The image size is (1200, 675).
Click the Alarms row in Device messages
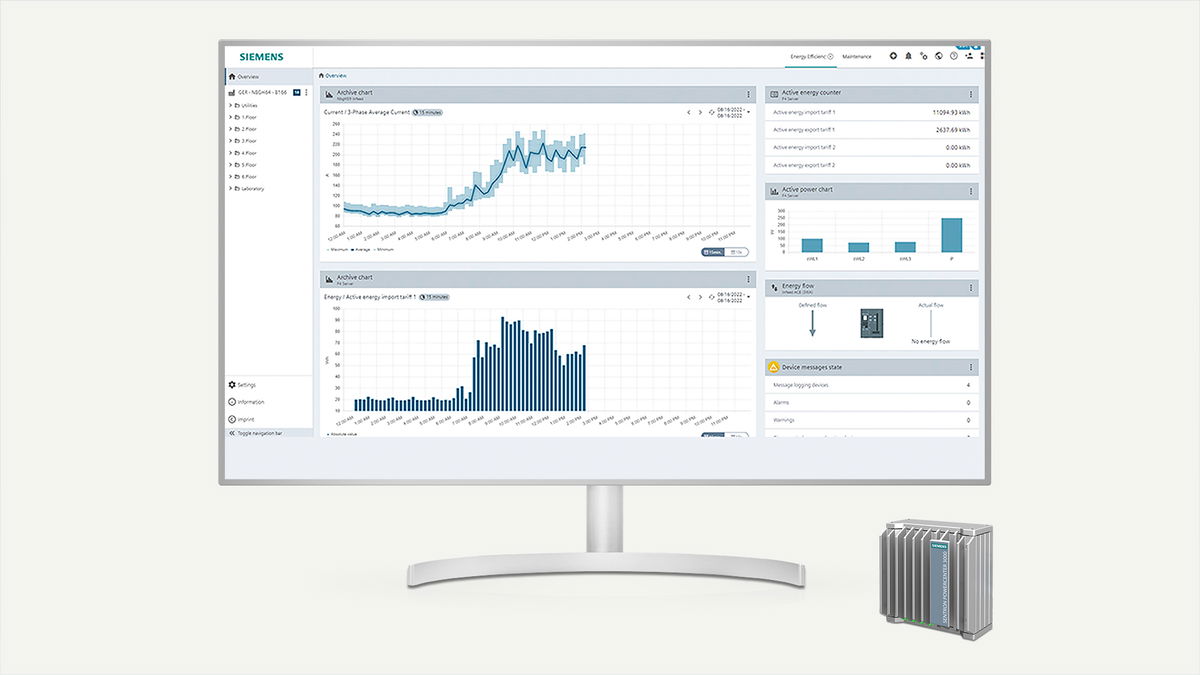(872, 403)
